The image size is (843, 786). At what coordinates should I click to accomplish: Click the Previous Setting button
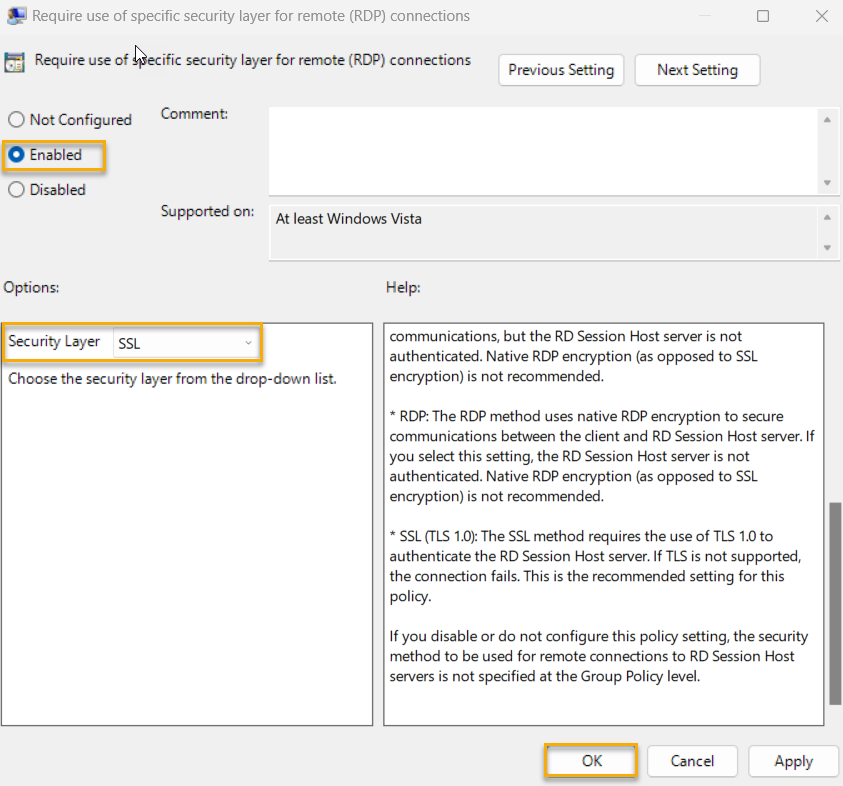click(560, 70)
